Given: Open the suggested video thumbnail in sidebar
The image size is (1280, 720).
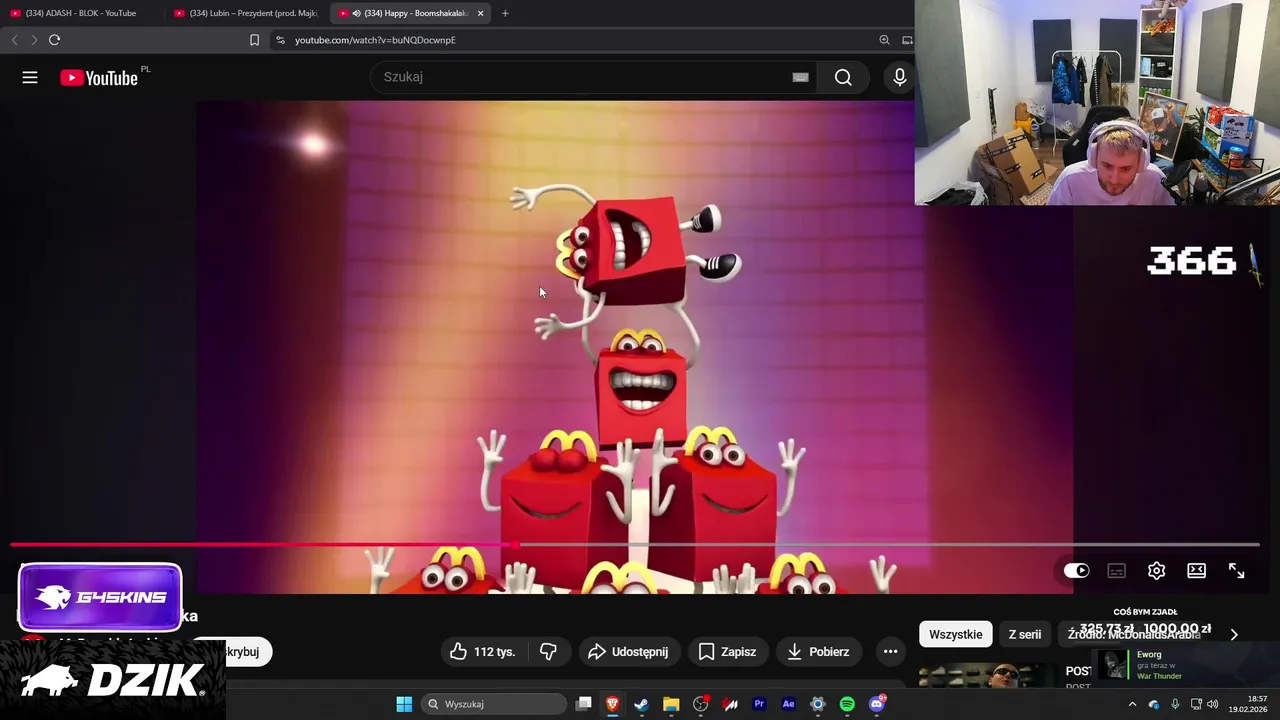Looking at the screenshot, I should (x=988, y=676).
